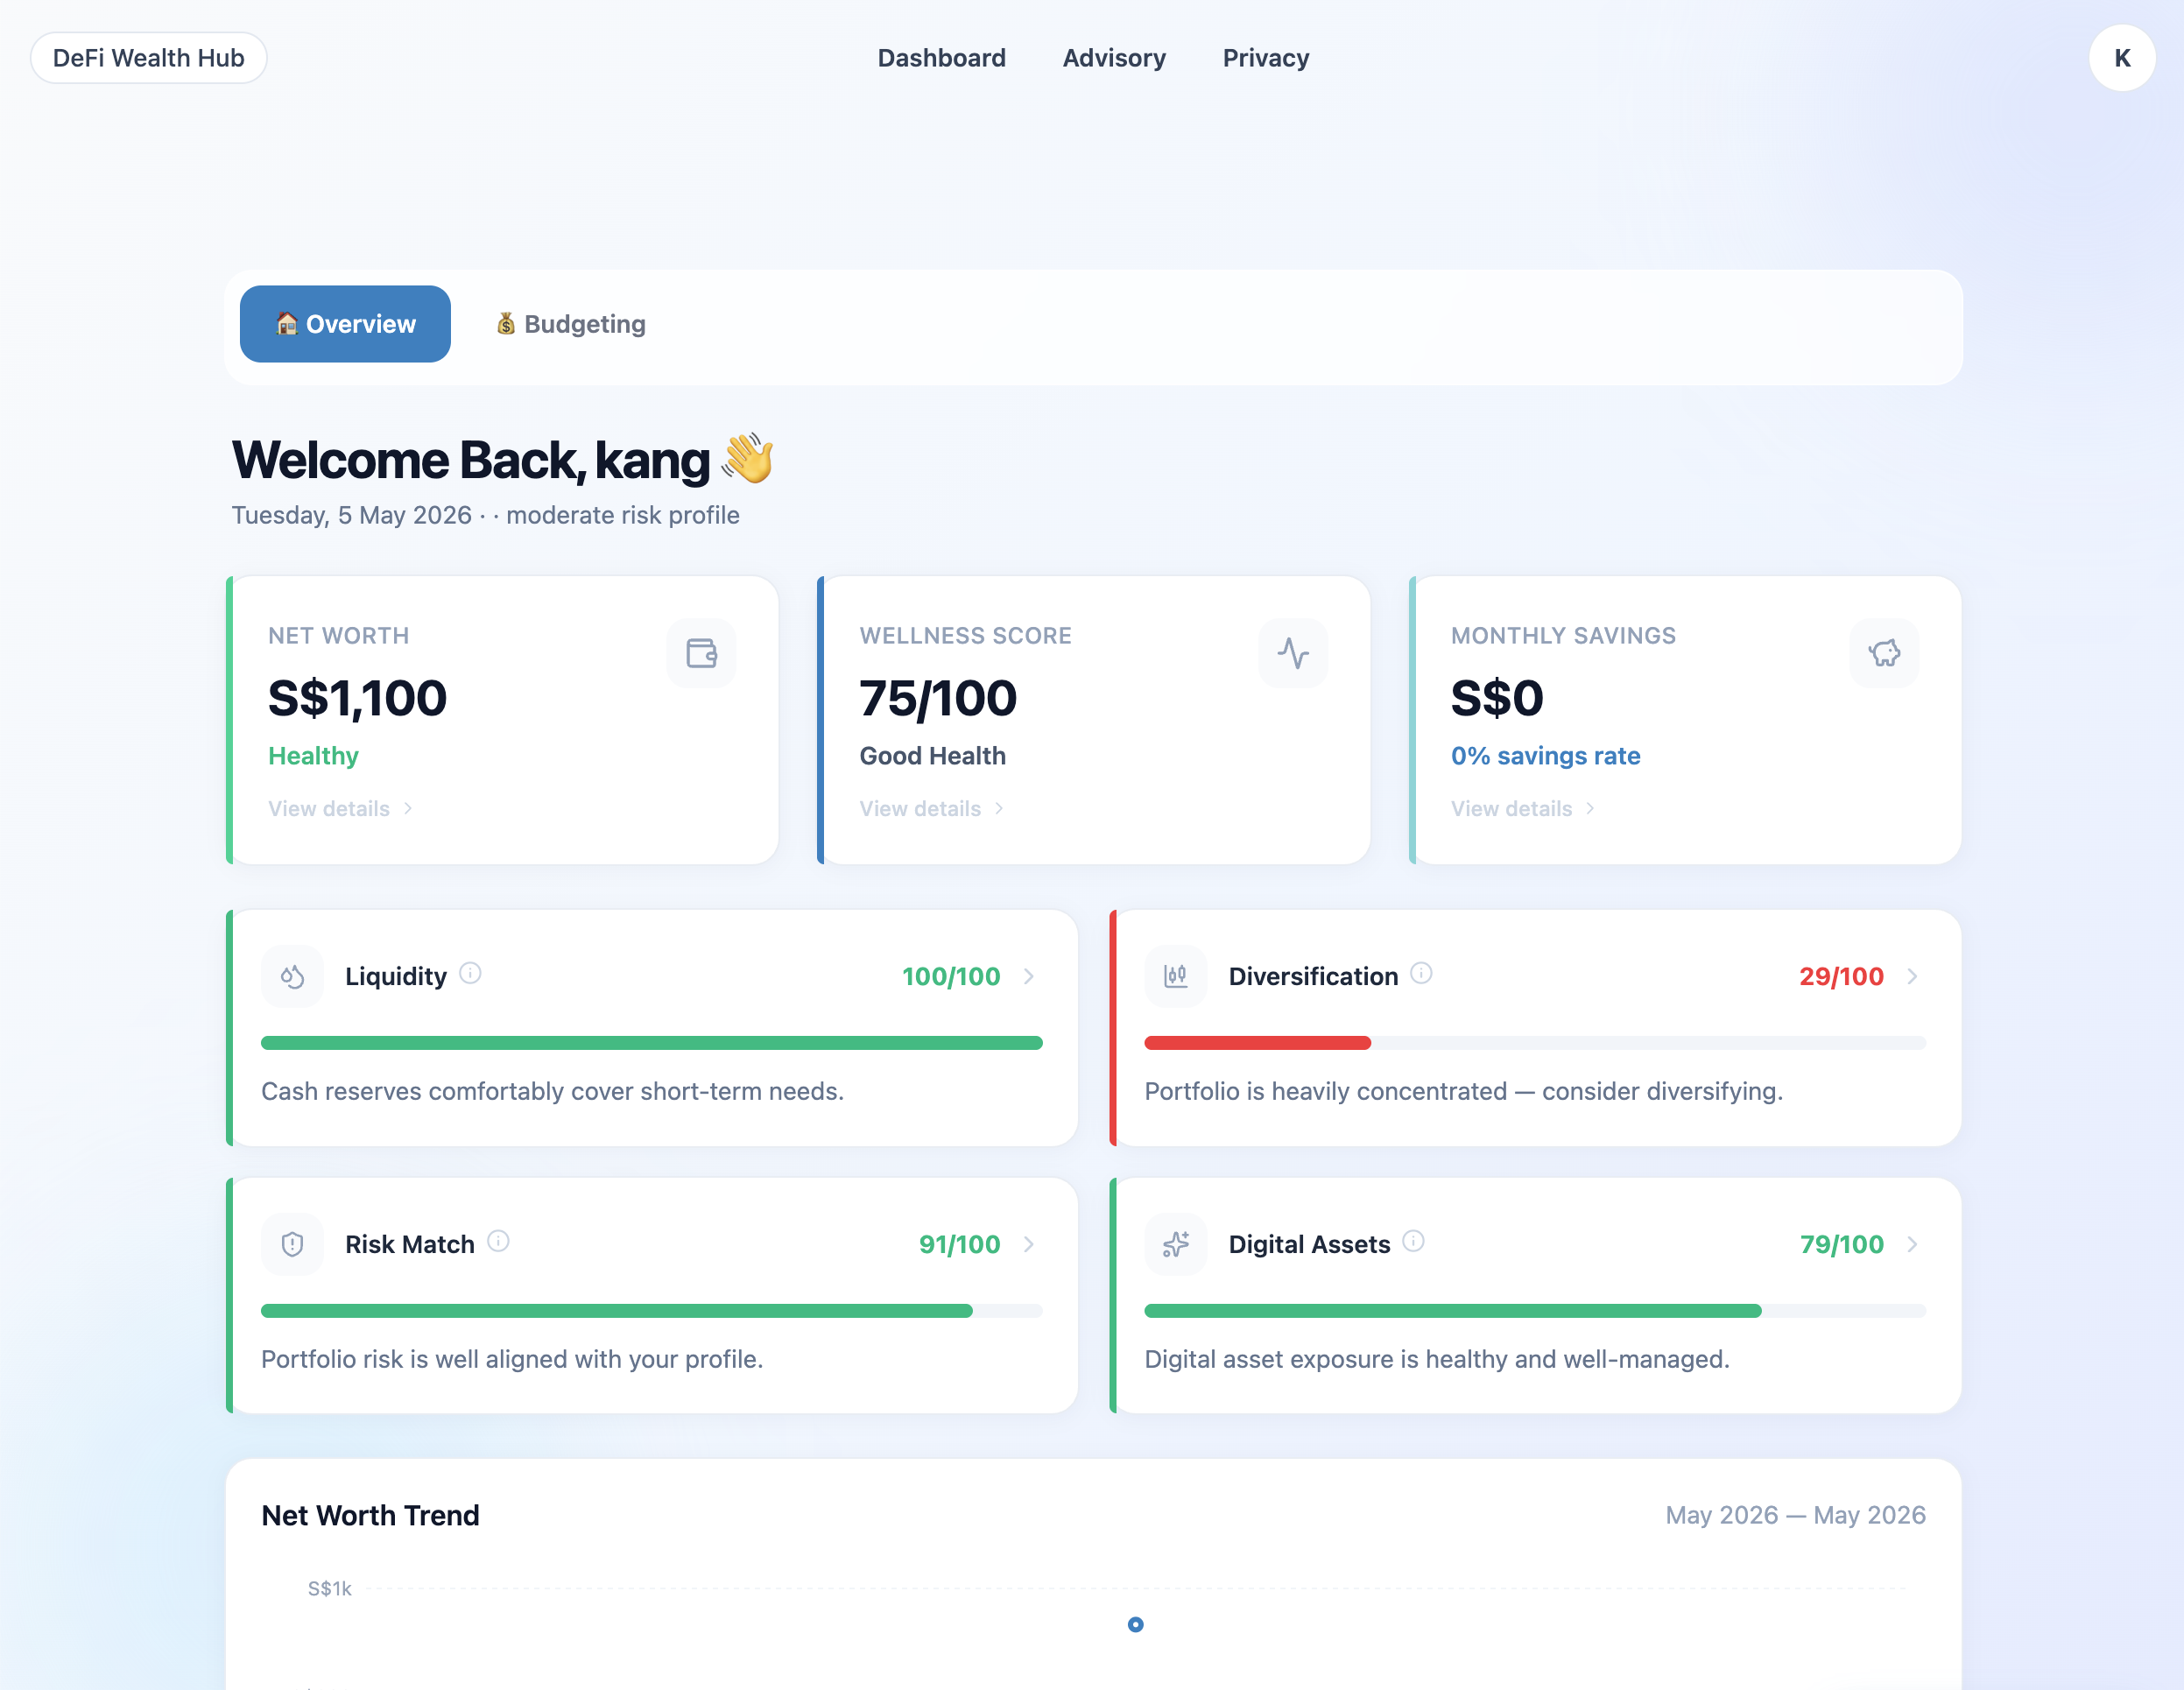
Task: Click 'Cash reserves comfortably cover' description
Action: point(552,1091)
